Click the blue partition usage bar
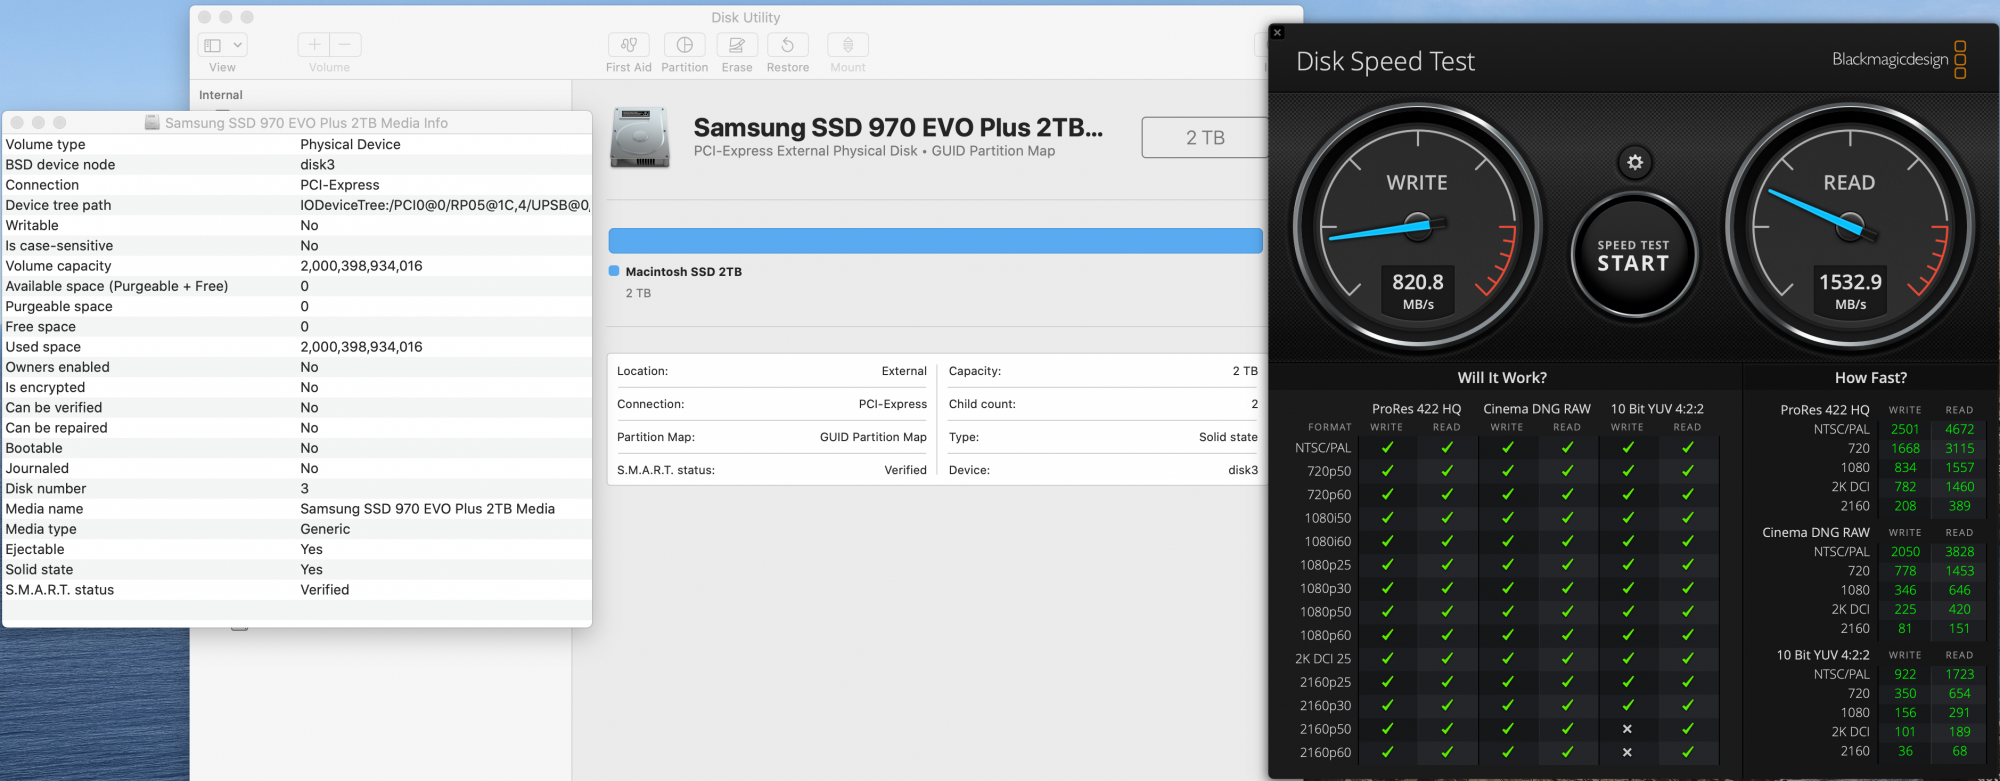Image resolution: width=2000 pixels, height=781 pixels. pyautogui.click(x=935, y=241)
